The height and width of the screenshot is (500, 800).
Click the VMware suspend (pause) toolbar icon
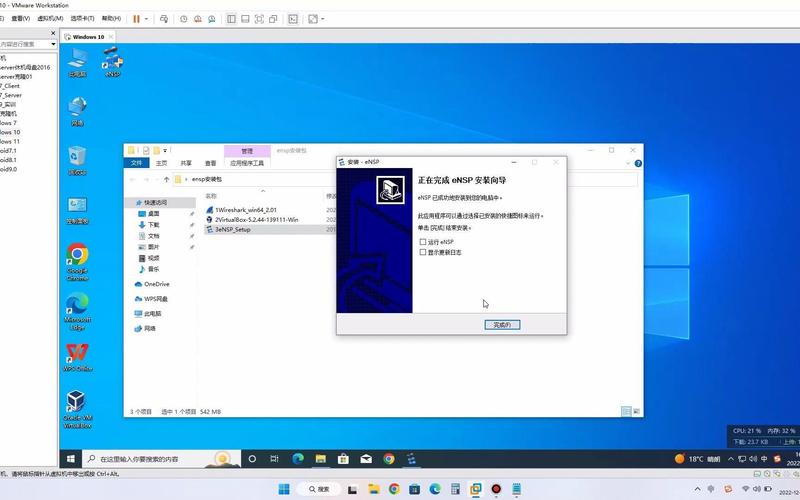pyautogui.click(x=136, y=19)
